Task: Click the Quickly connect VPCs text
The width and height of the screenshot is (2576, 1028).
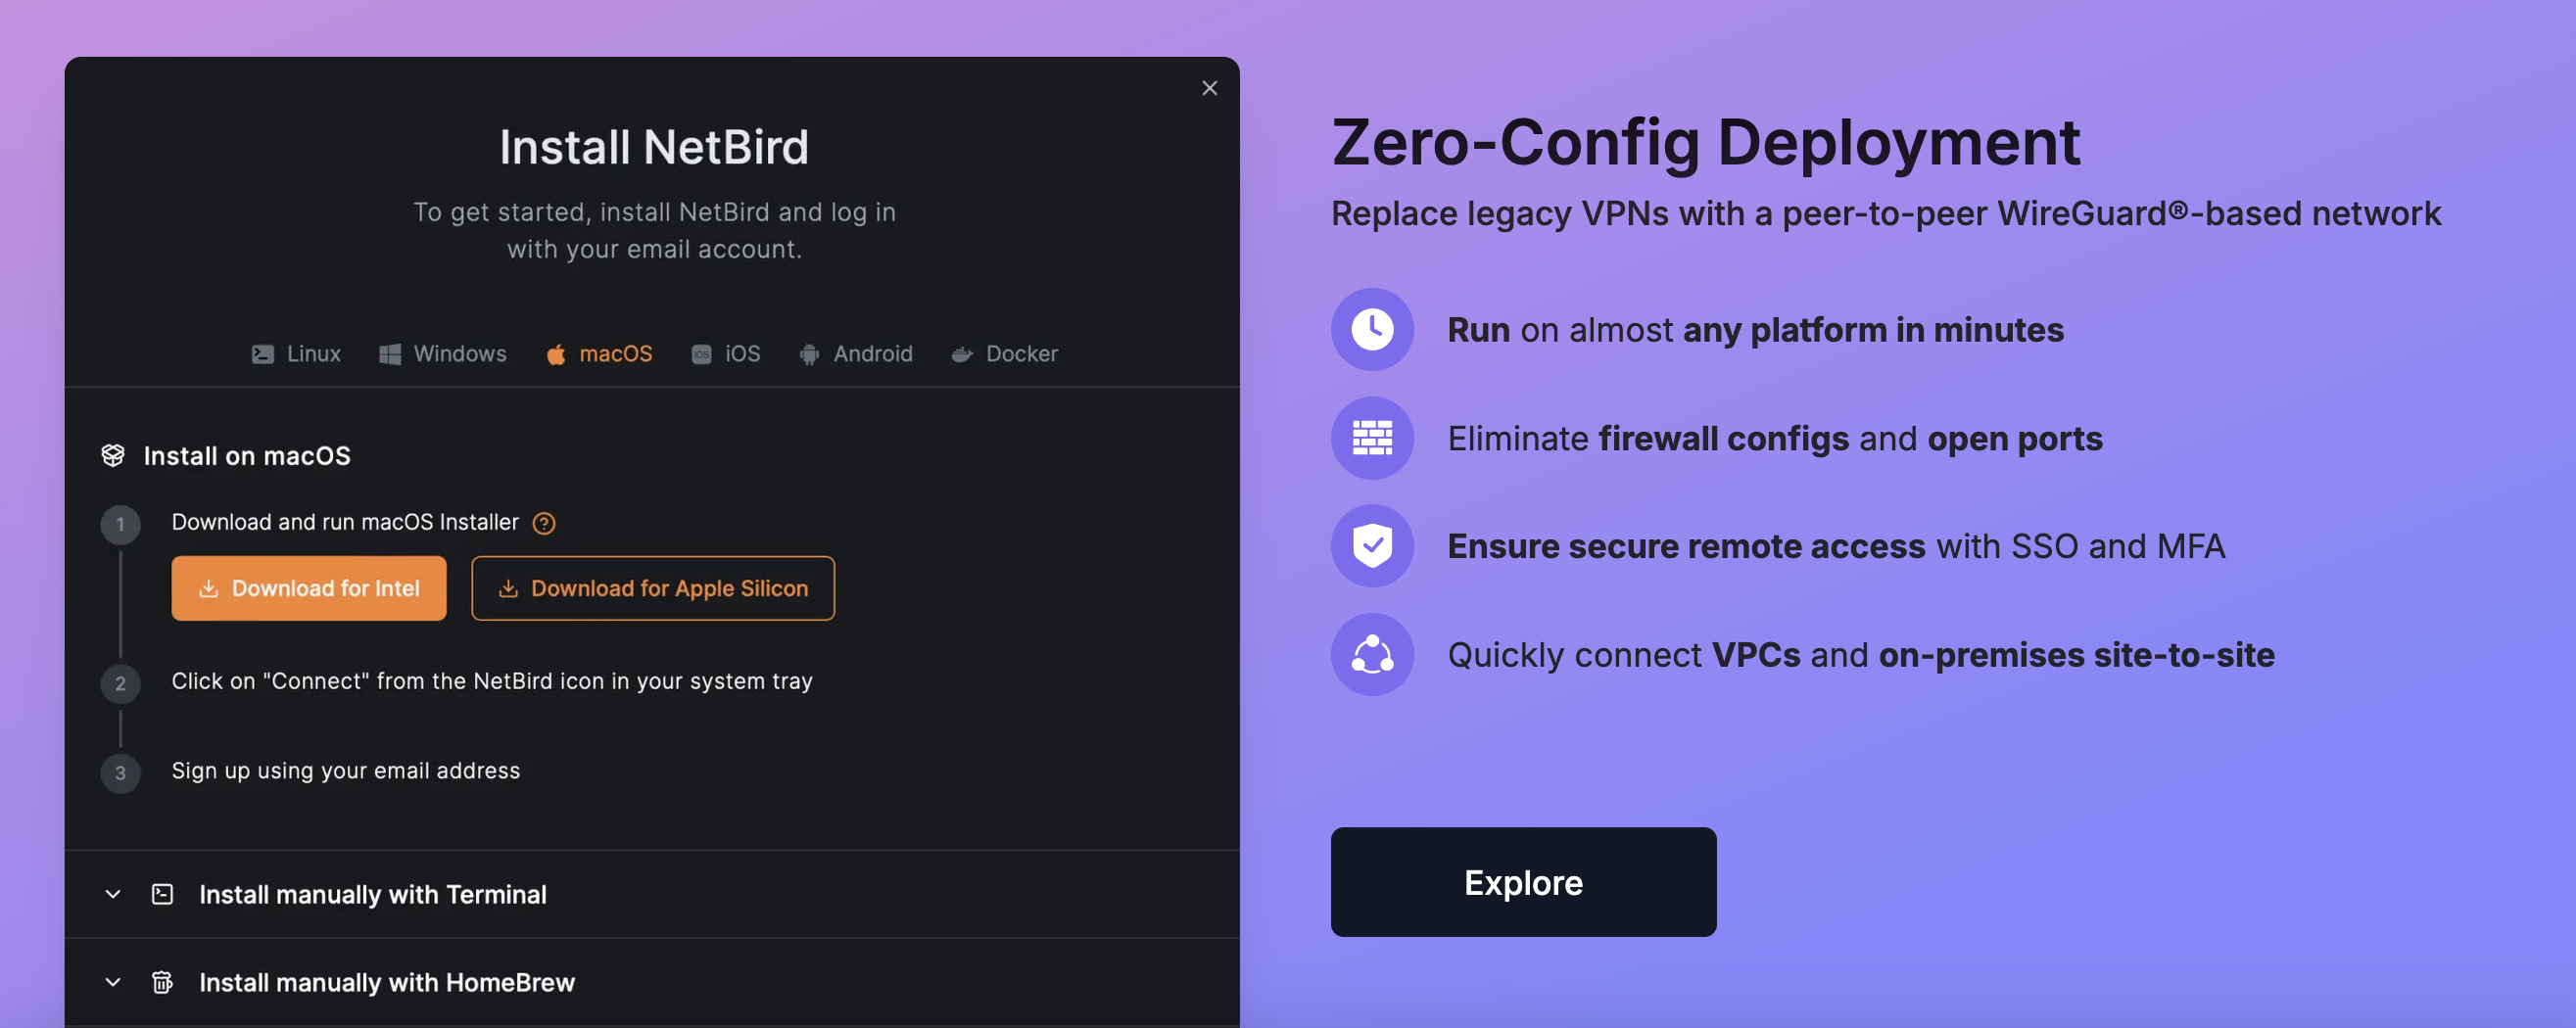Action: [x=1861, y=655]
